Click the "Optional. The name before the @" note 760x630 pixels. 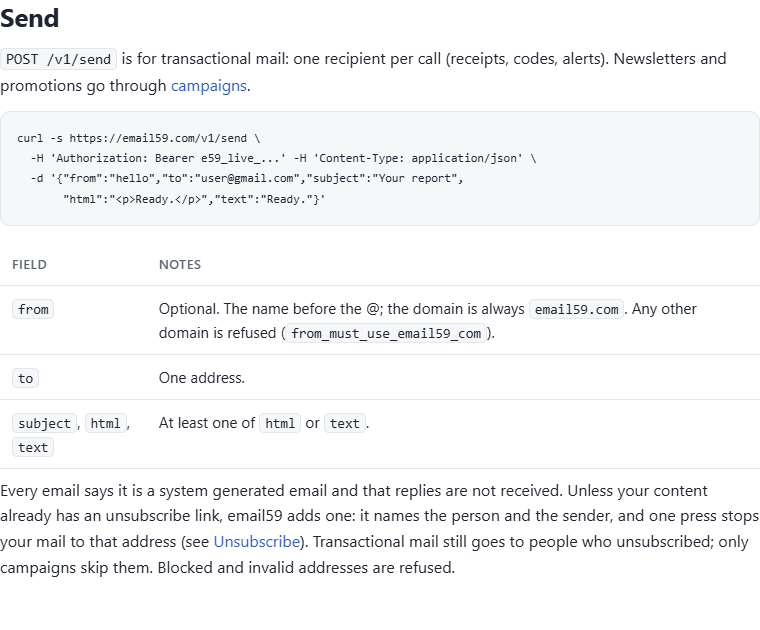(x=428, y=321)
